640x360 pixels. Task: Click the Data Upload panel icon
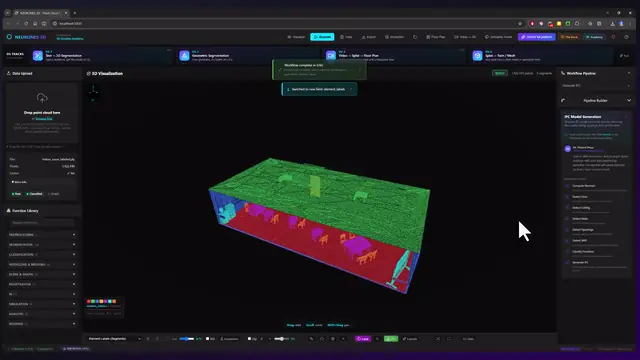click(x=8, y=73)
